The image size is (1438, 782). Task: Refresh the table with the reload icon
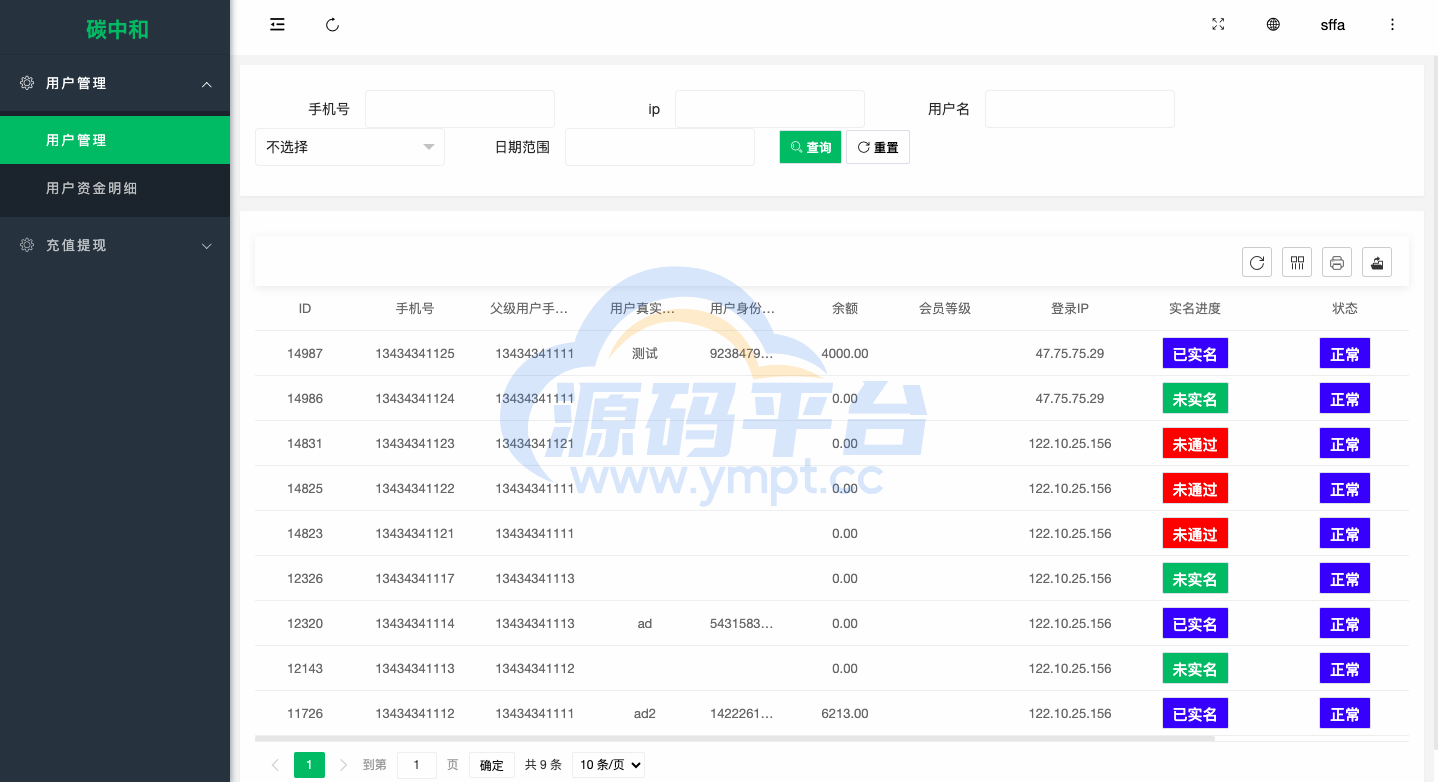click(x=1257, y=262)
